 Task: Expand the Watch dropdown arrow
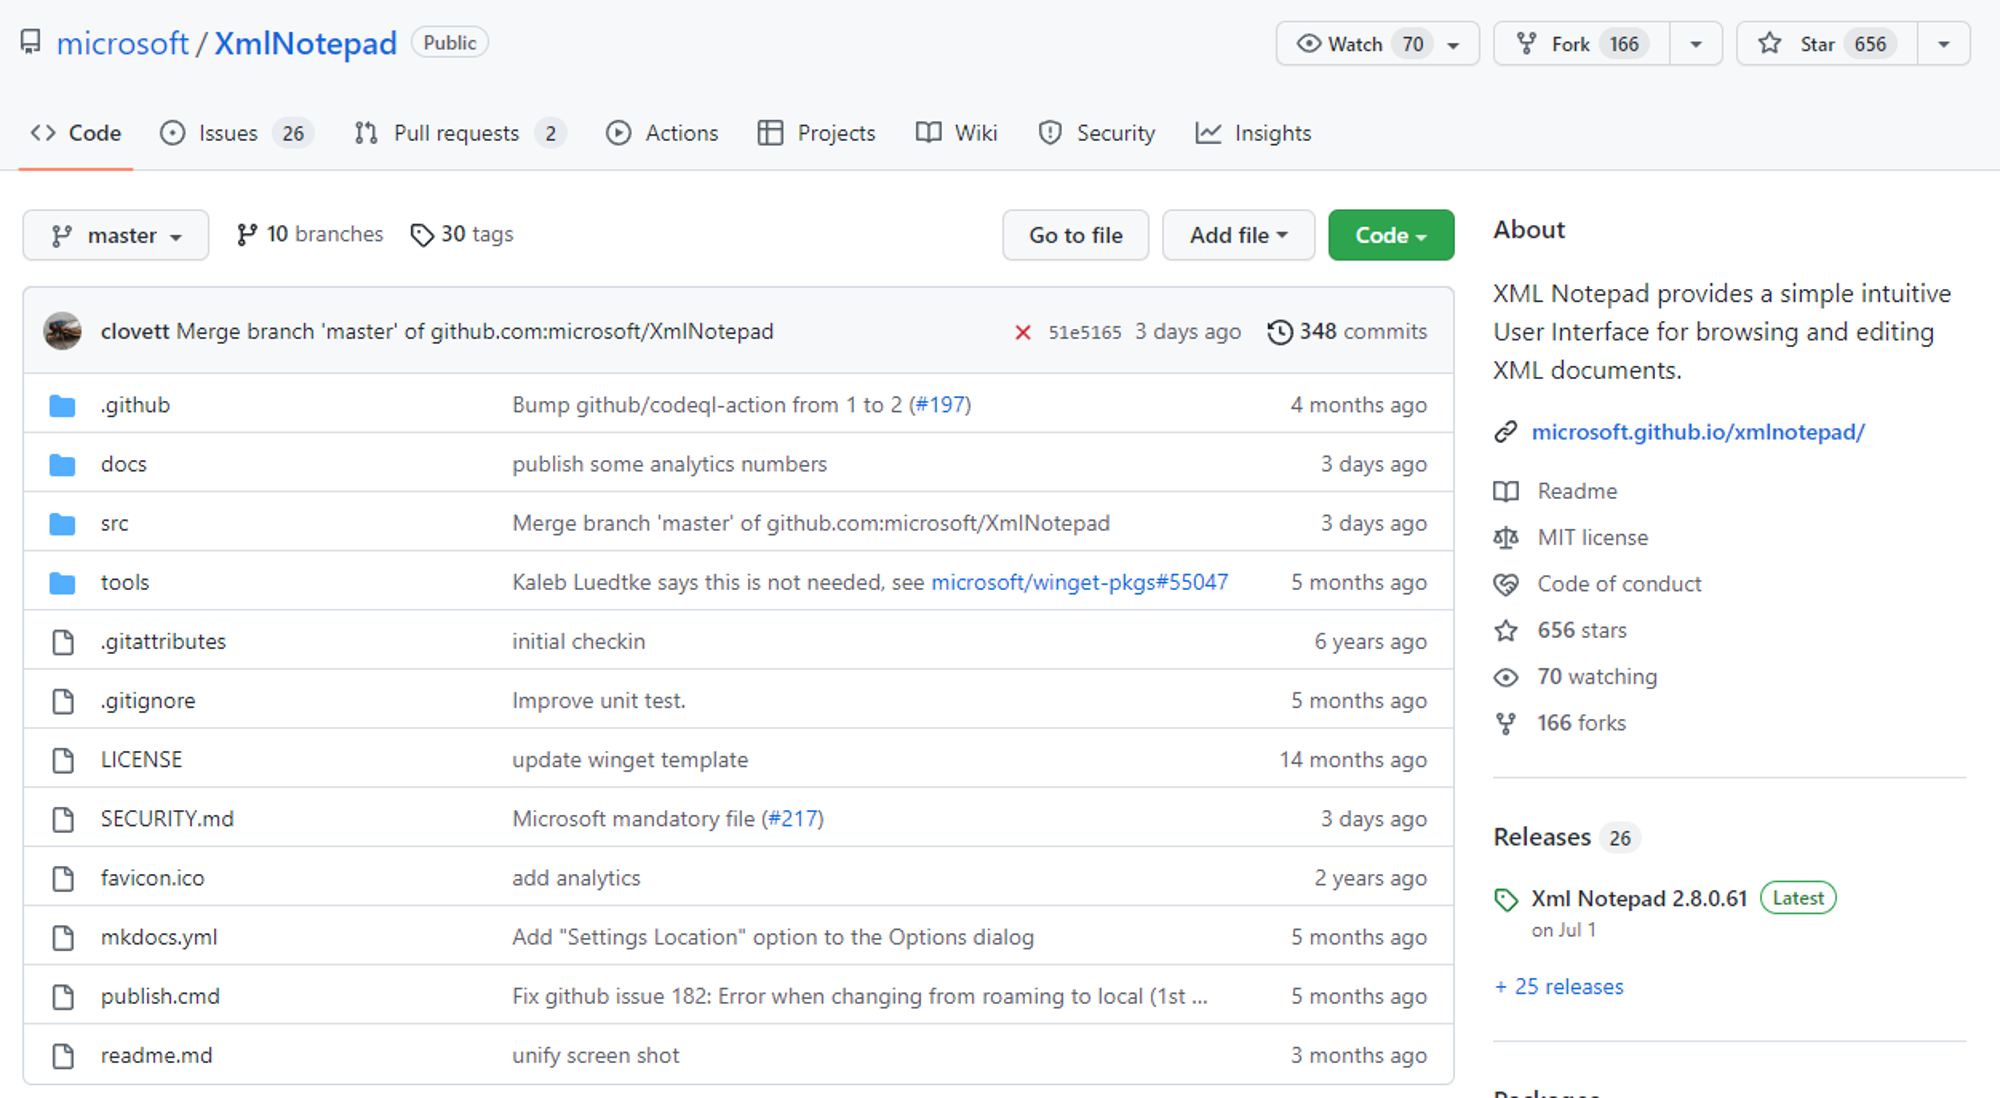coord(1454,45)
